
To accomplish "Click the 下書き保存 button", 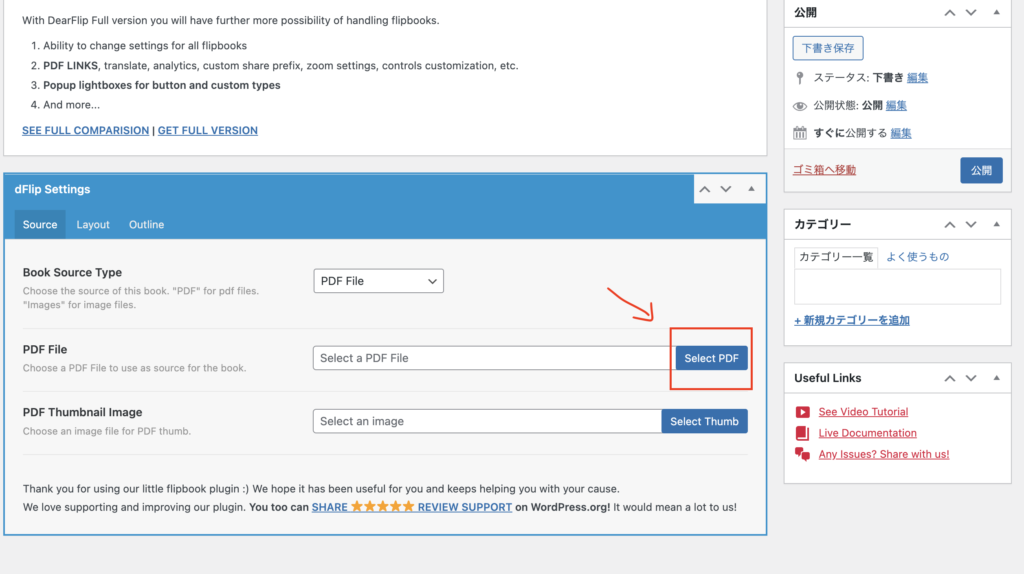I will click(827, 48).
